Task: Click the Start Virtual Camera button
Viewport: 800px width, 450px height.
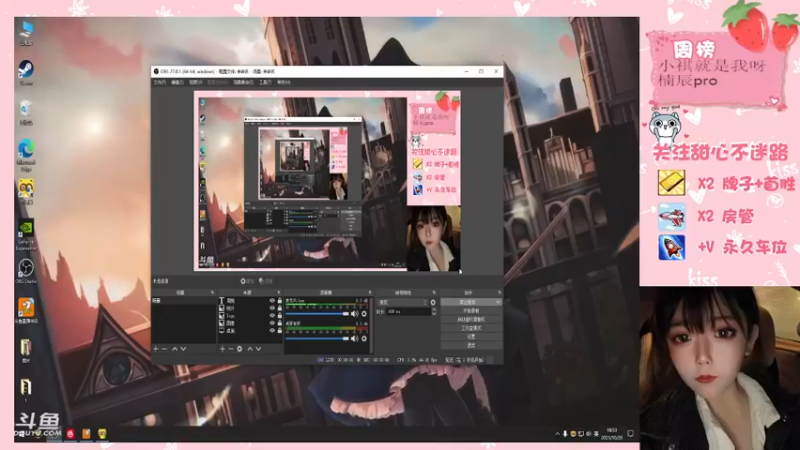Action: click(471, 319)
